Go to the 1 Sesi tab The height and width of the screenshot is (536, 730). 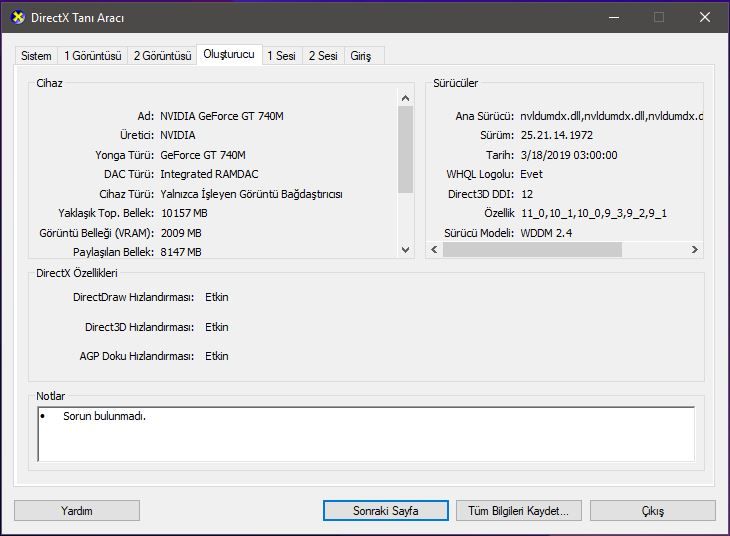coord(282,56)
